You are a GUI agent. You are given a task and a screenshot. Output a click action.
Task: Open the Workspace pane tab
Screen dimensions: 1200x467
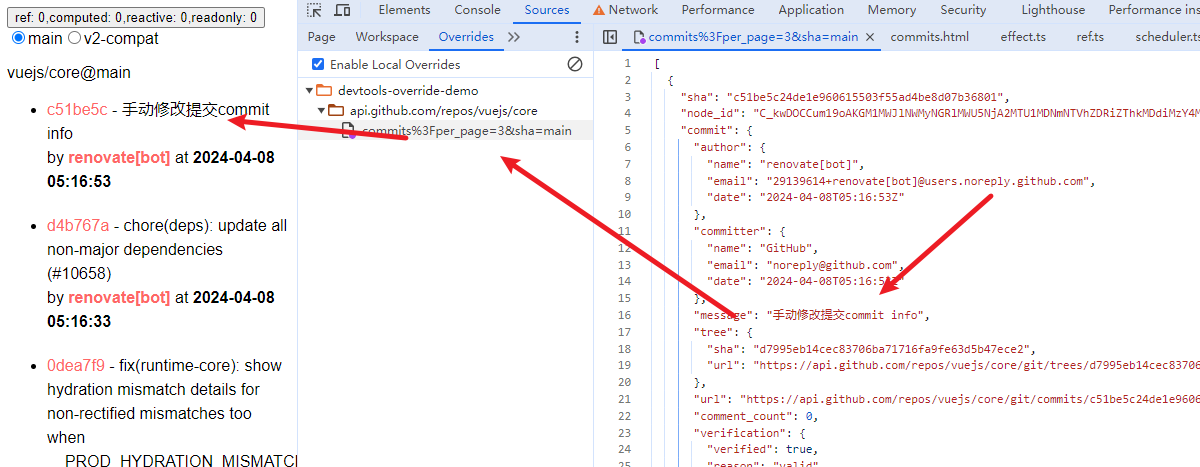tap(387, 37)
